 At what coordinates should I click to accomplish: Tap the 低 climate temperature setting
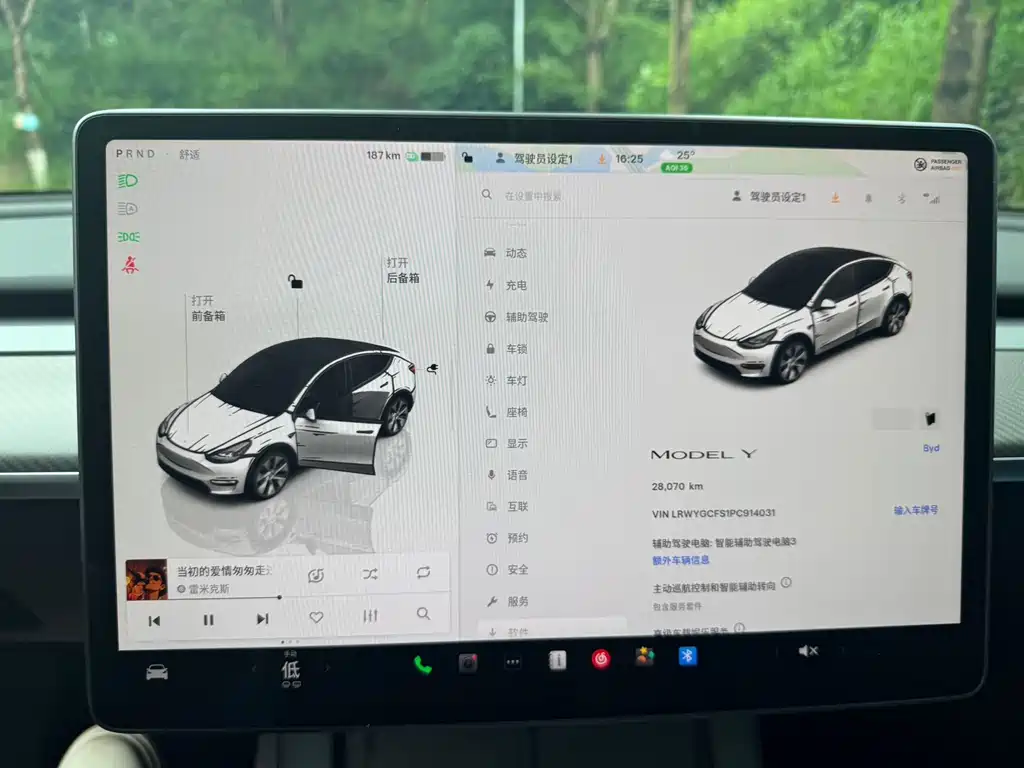[291, 669]
